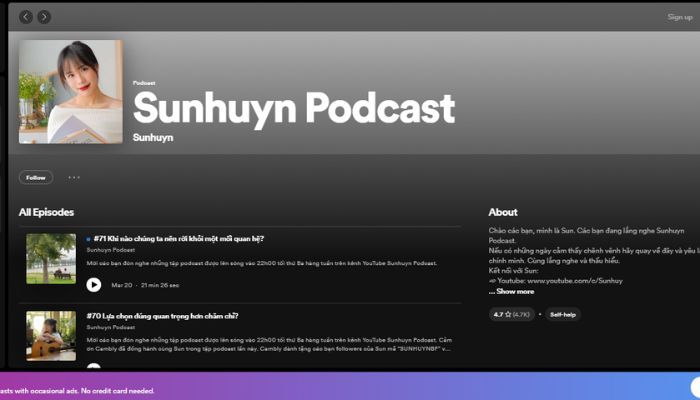Click Sign up in the top bar
Screen dimensions: 700x400
pos(680,17)
